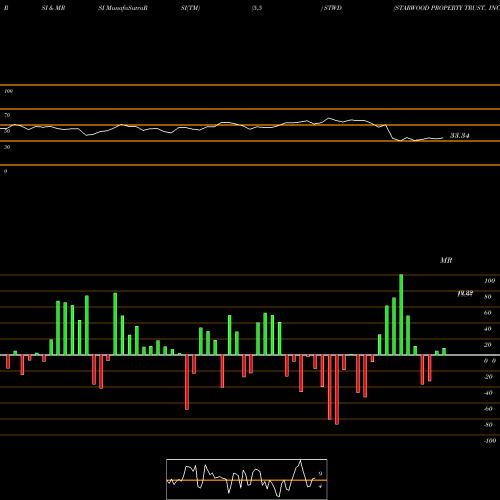The image size is (500, 500).
Task: Open the mini oscillator thumbnail chart
Action: (247, 479)
